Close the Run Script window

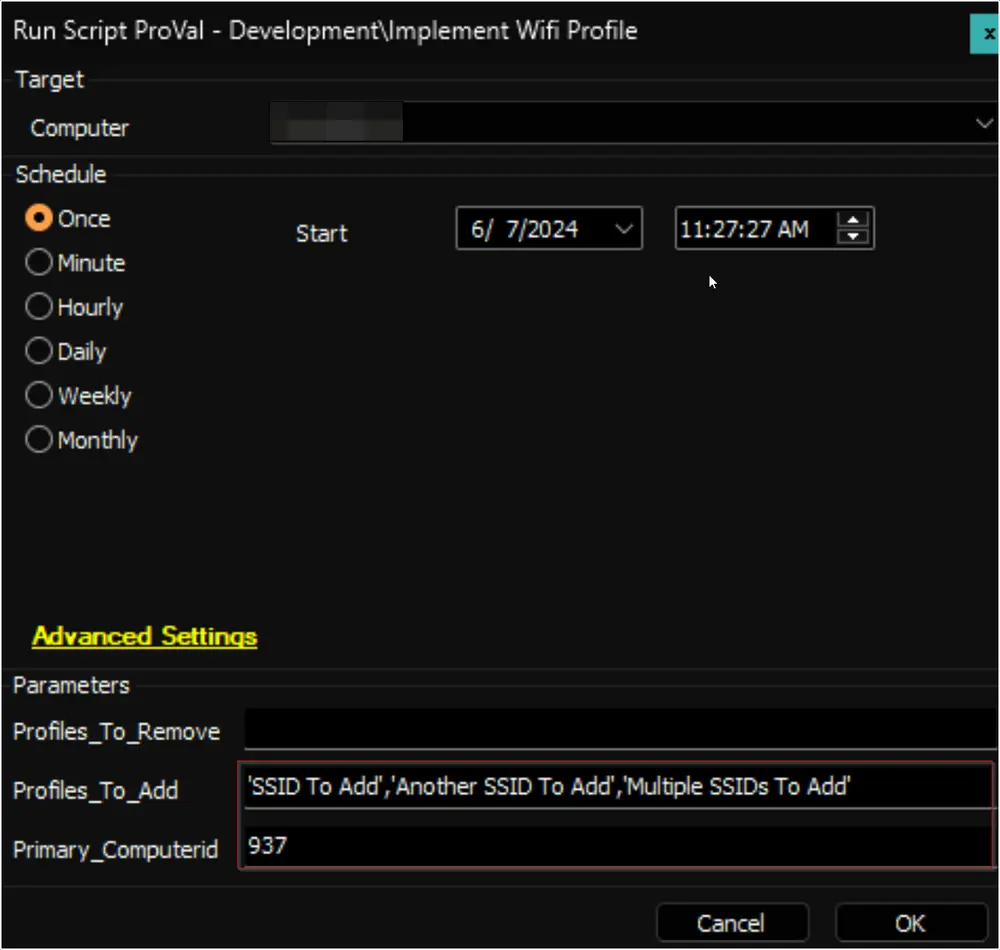click(x=985, y=34)
